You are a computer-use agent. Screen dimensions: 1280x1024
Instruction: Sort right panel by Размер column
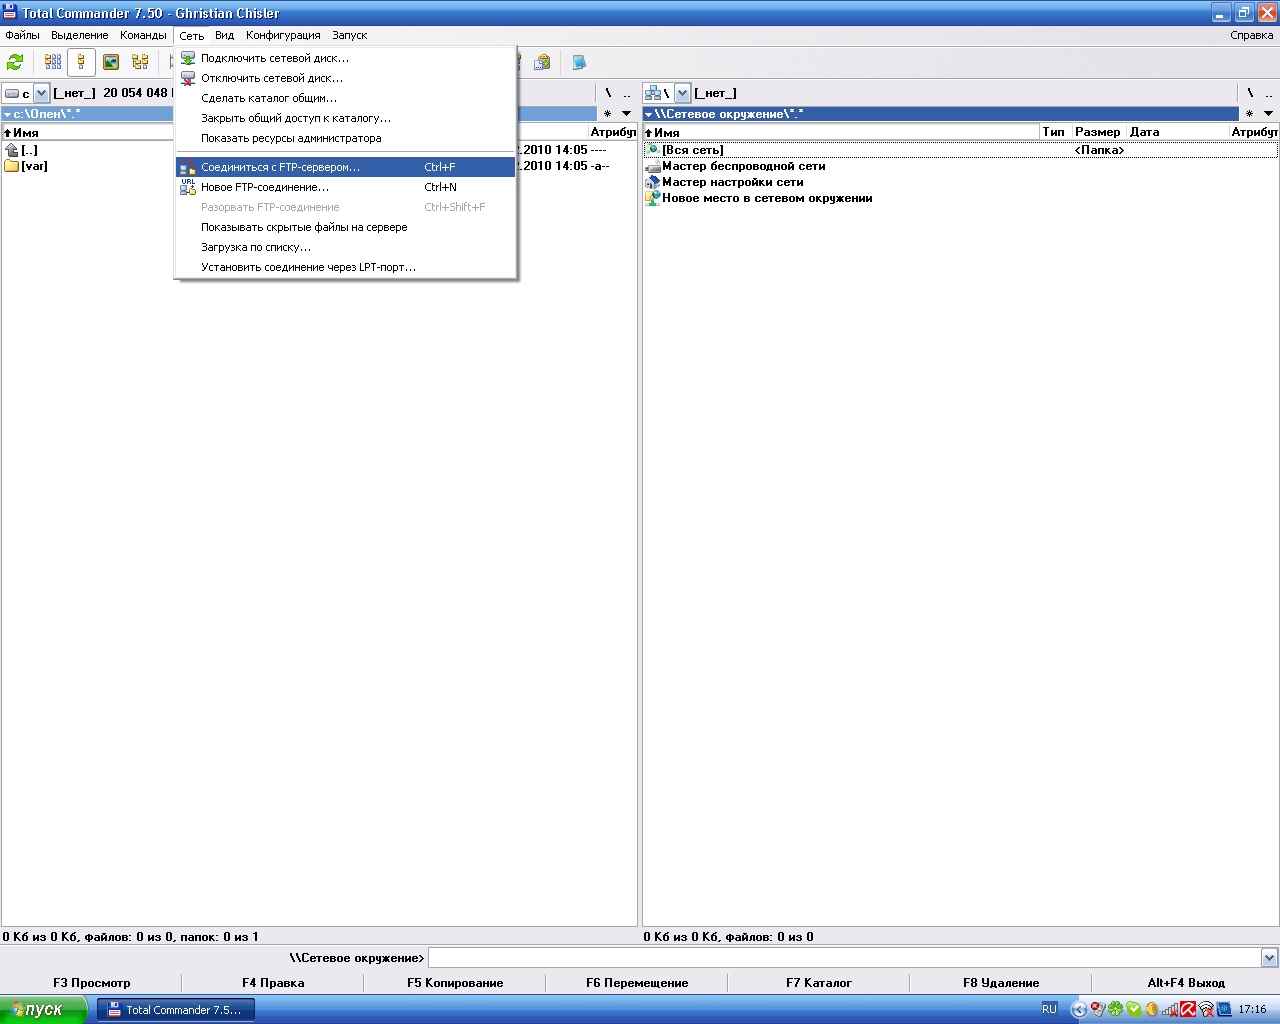[1098, 132]
